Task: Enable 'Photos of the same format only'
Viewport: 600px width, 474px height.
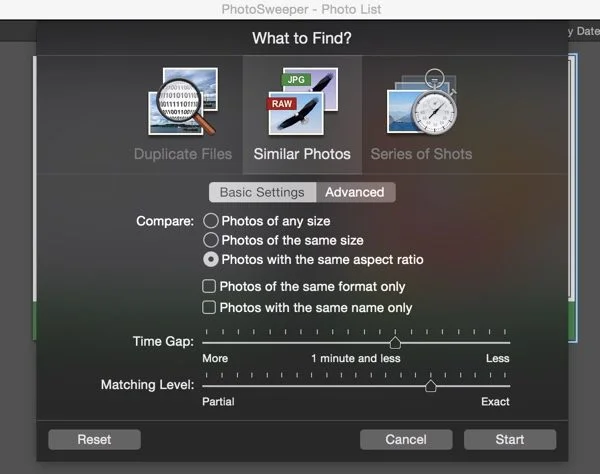Action: (x=209, y=286)
